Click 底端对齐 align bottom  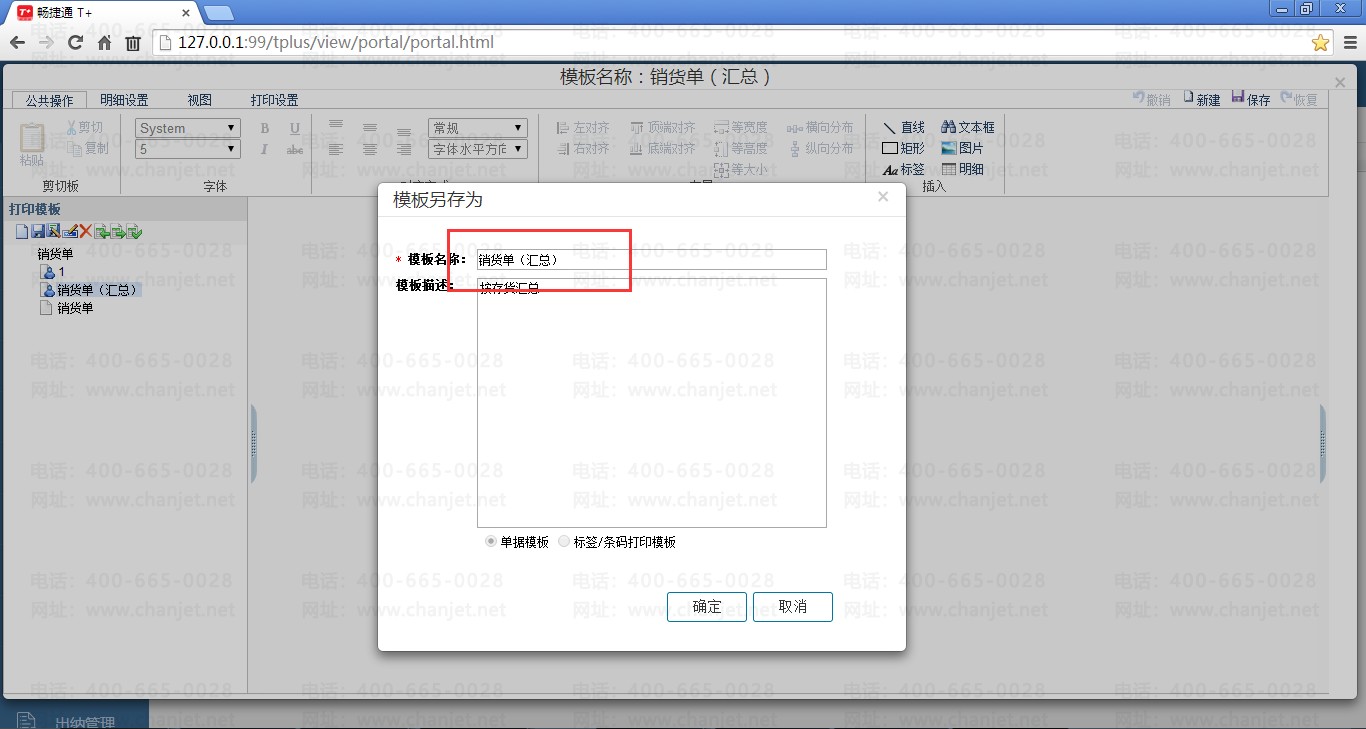[x=663, y=148]
